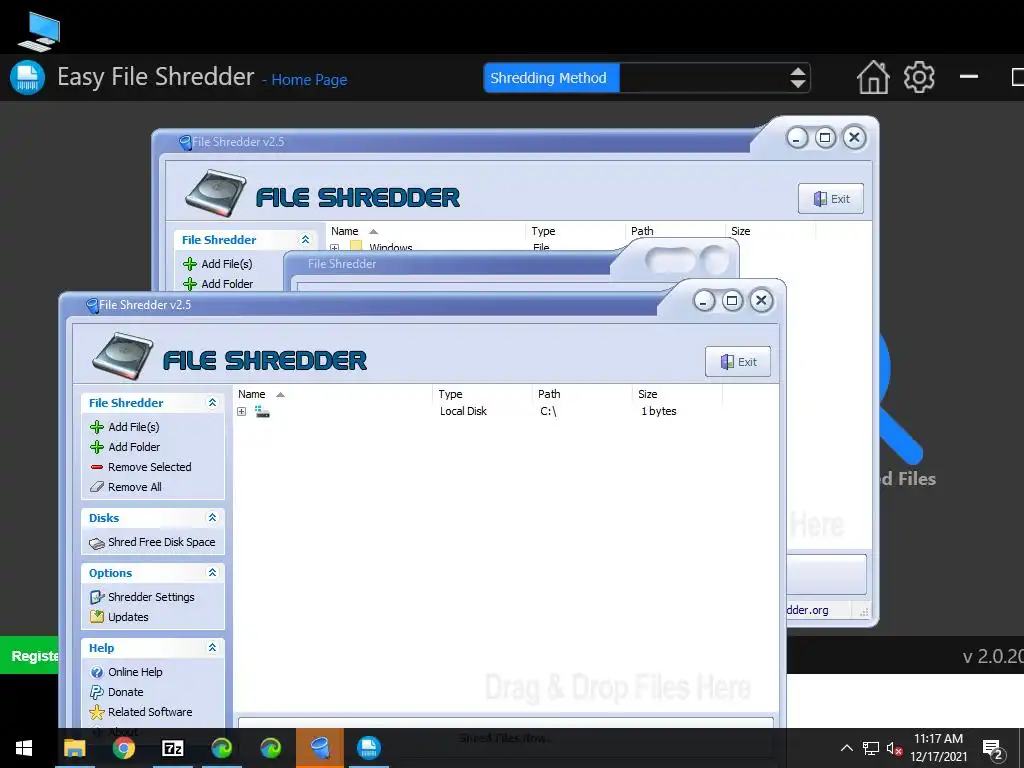The width and height of the screenshot is (1024, 768).
Task: Switch to Easy File Shredder taskbar button
Action: point(369,748)
